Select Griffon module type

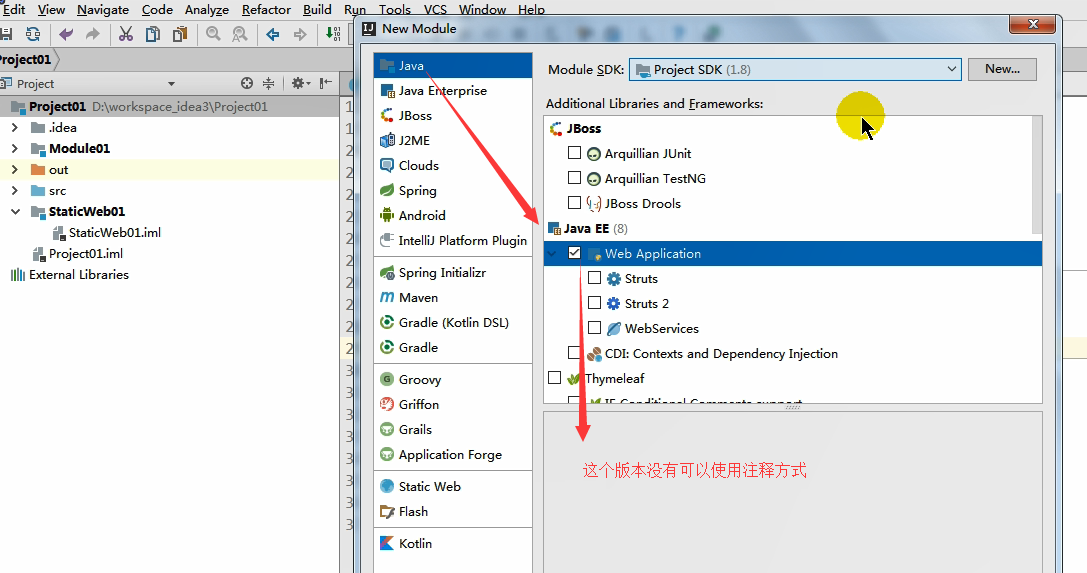click(453, 405)
